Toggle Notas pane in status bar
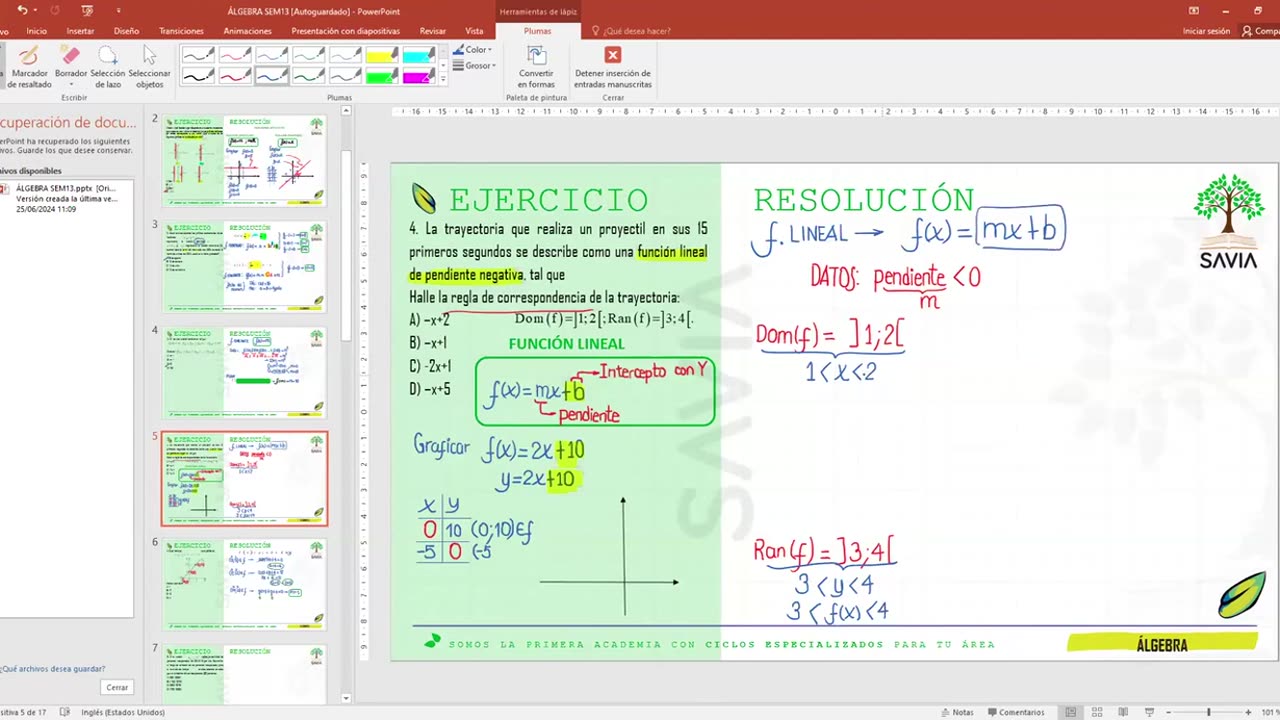 tap(957, 712)
